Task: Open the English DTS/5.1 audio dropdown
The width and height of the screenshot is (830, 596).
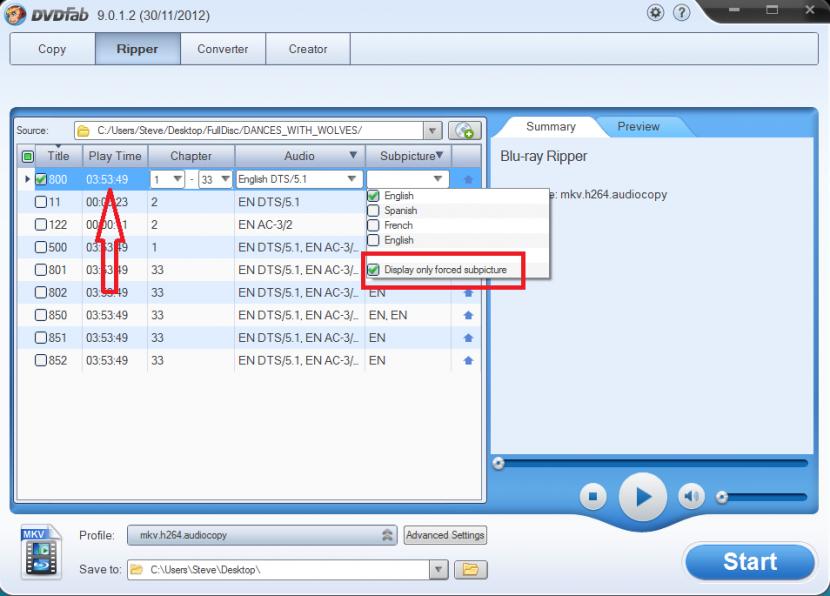Action: pyautogui.click(x=351, y=179)
